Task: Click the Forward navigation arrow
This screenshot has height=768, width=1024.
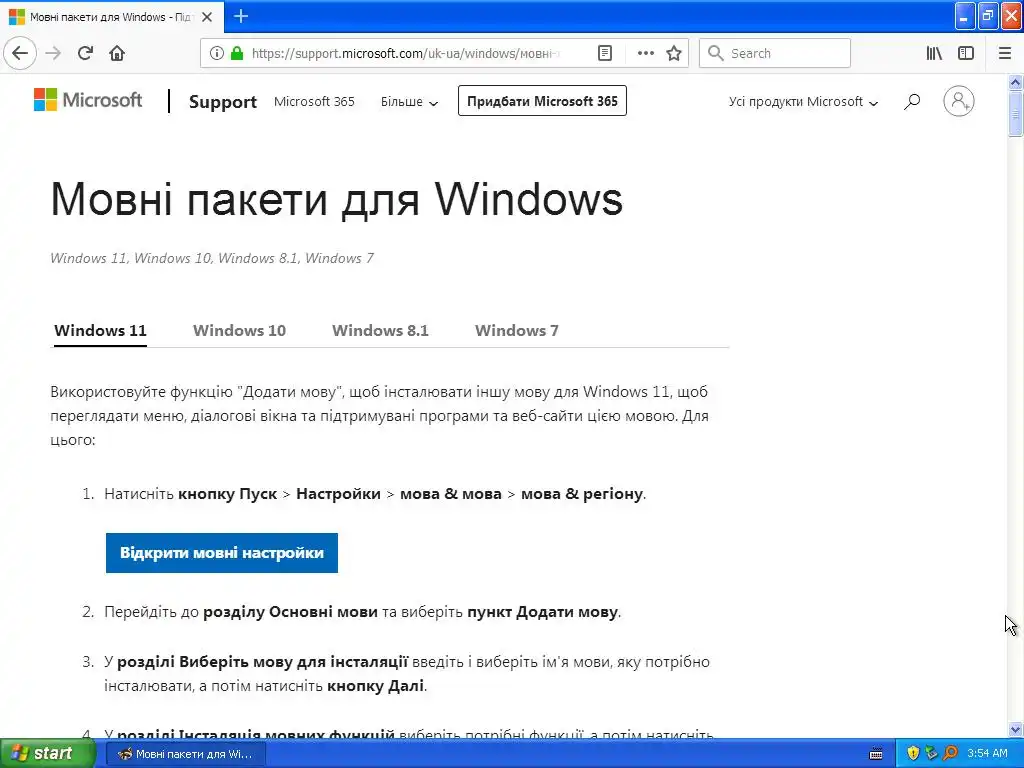Action: (x=54, y=53)
